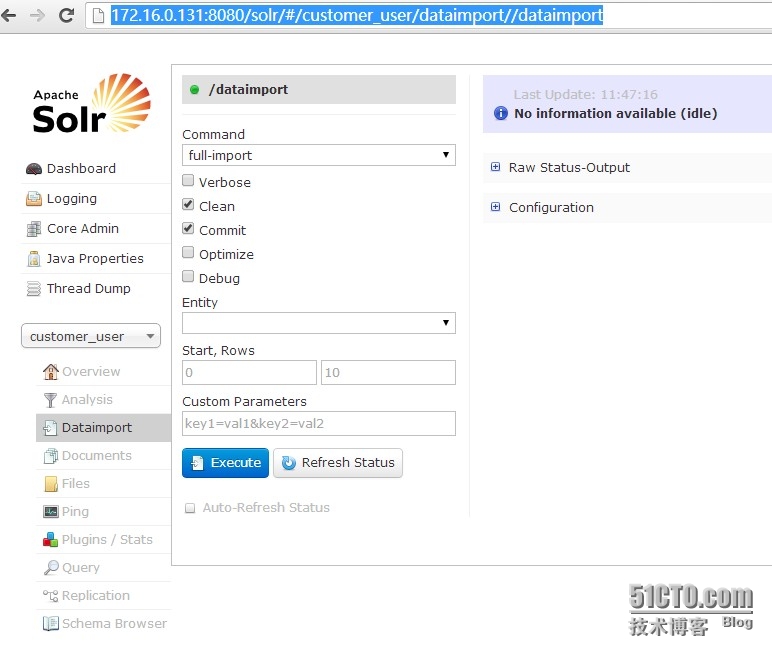Click the browser back arrow

click(8, 15)
